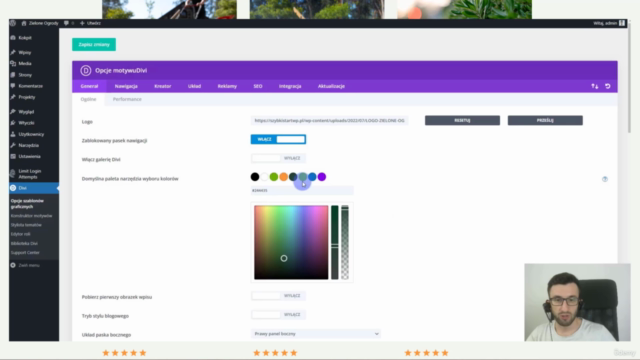Toggle Tryb stylu blogowego switch
The height and width of the screenshot is (360, 640).
coord(278,315)
